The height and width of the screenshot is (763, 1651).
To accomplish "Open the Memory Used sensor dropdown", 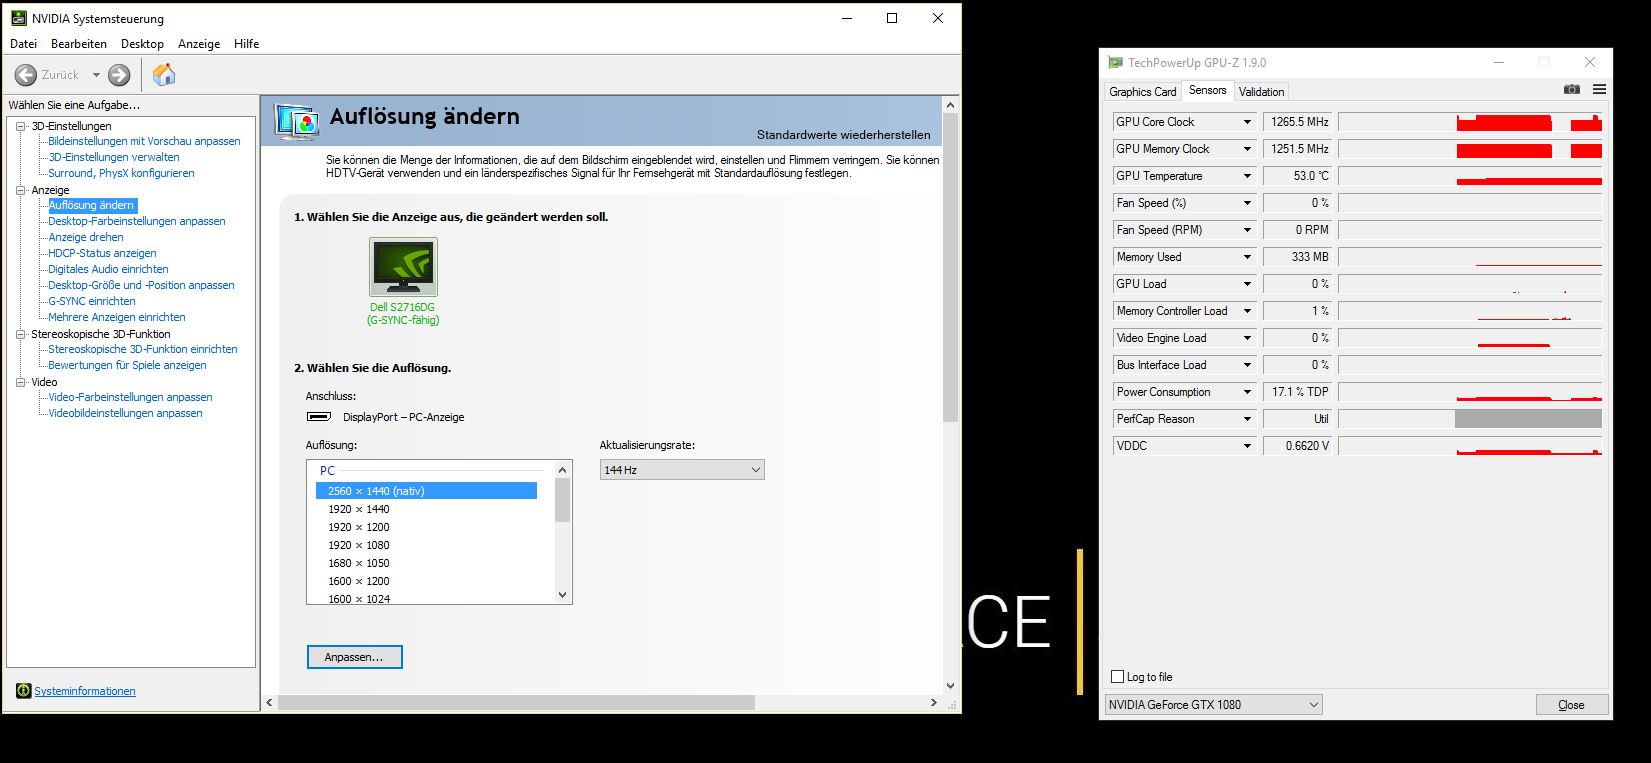I will pyautogui.click(x=1247, y=257).
